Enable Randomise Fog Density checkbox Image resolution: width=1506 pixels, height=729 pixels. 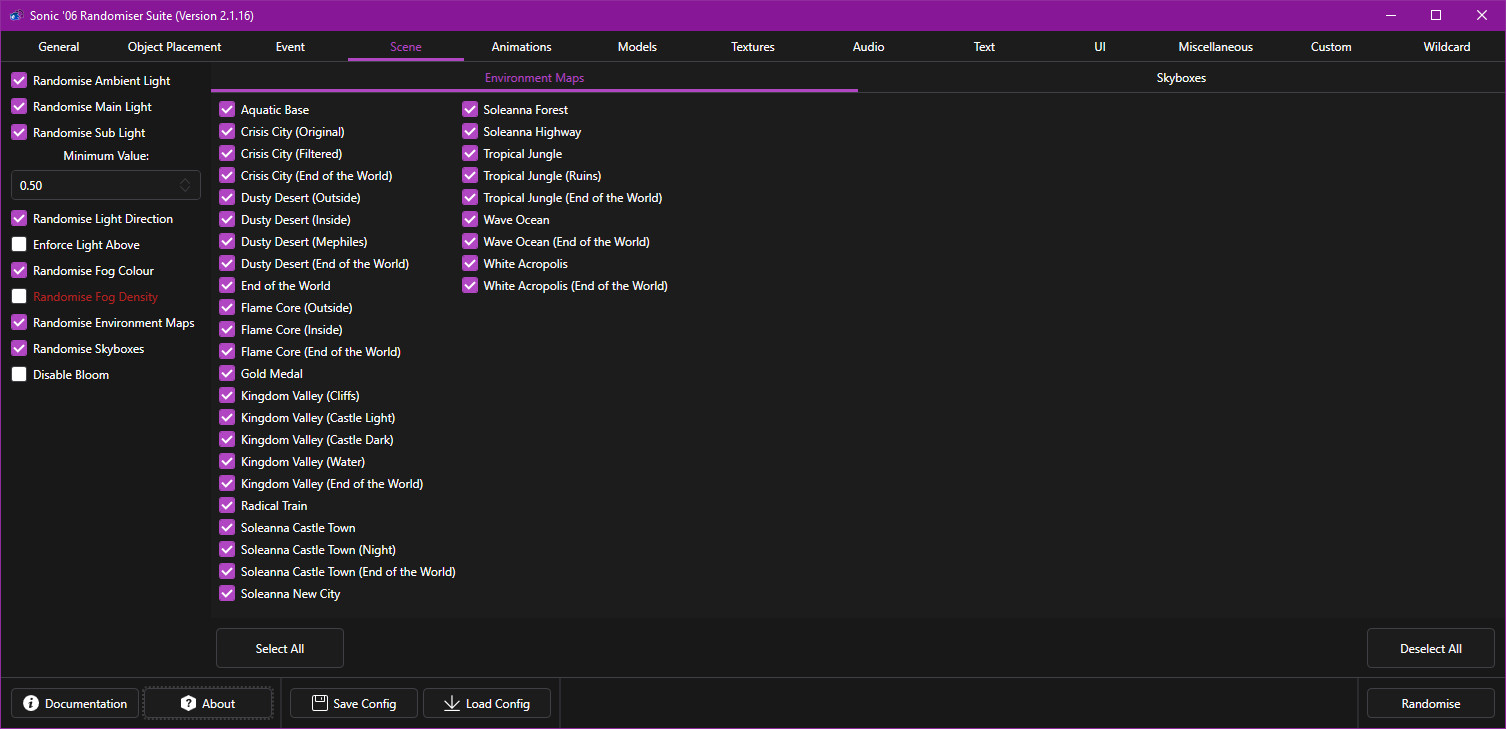[x=19, y=296]
